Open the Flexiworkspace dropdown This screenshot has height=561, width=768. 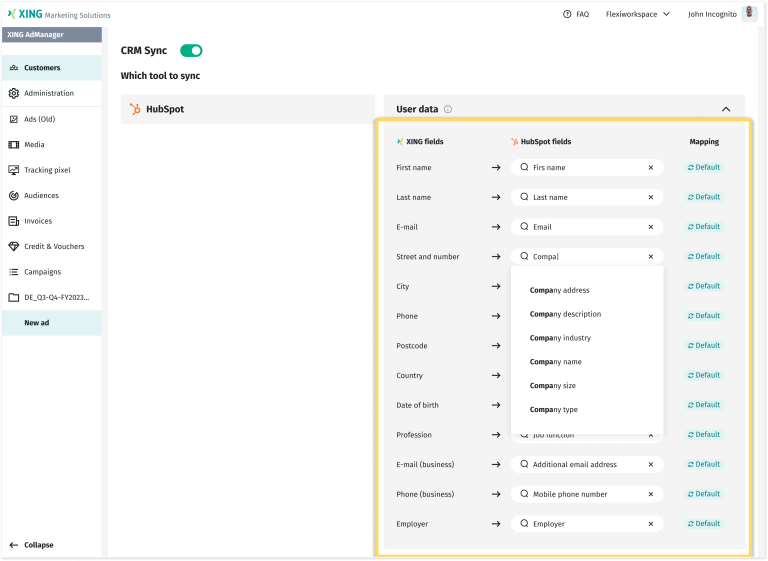638,14
